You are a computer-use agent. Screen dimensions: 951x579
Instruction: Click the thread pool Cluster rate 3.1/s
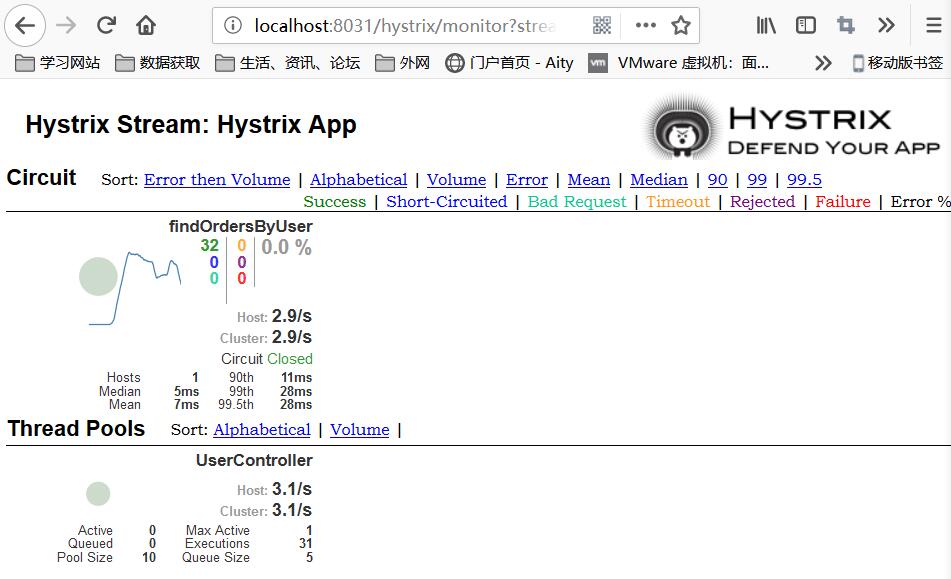tap(292, 510)
